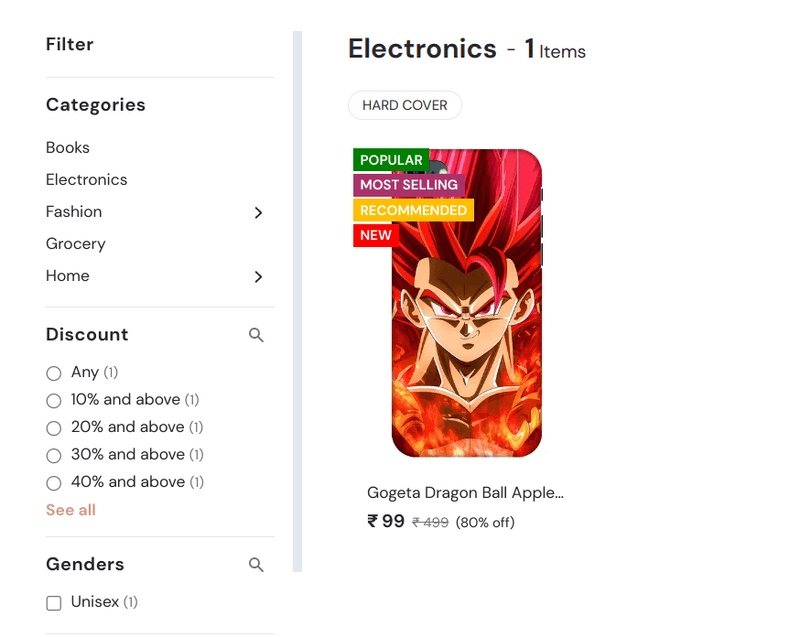Screen dimensions: 800x637
Task: Expand the Fashion category chevron
Action: tap(258, 213)
